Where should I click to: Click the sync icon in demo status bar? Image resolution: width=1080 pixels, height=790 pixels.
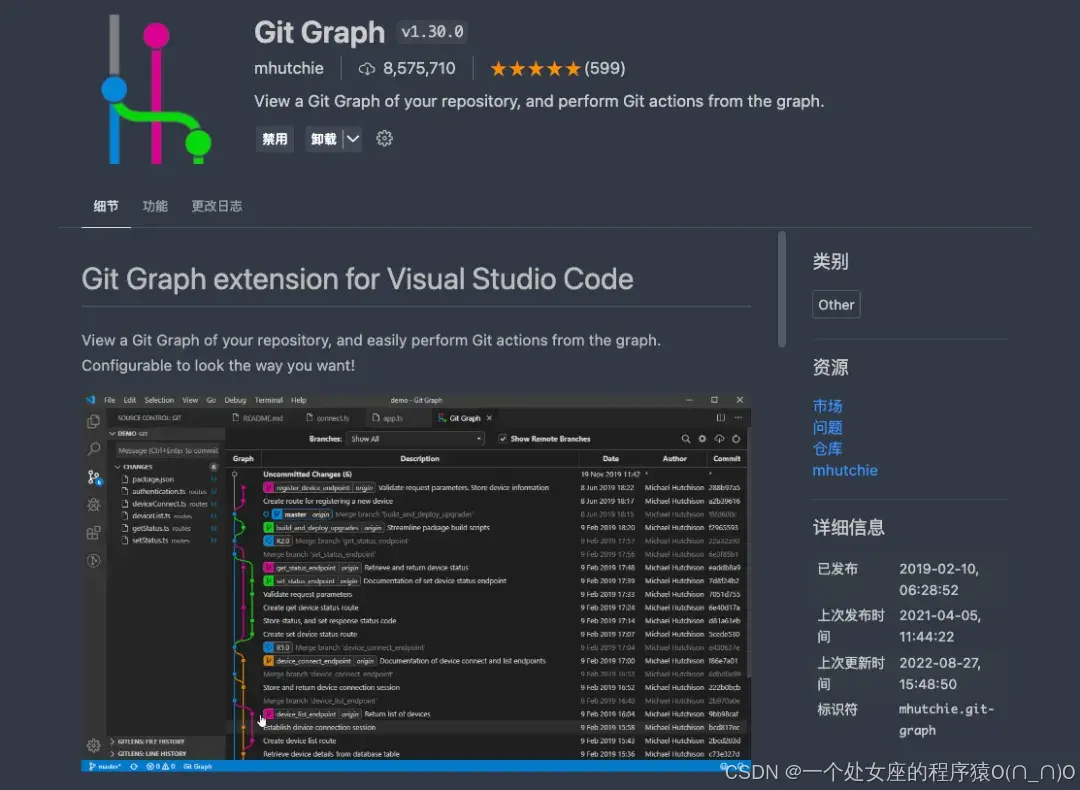(134, 766)
